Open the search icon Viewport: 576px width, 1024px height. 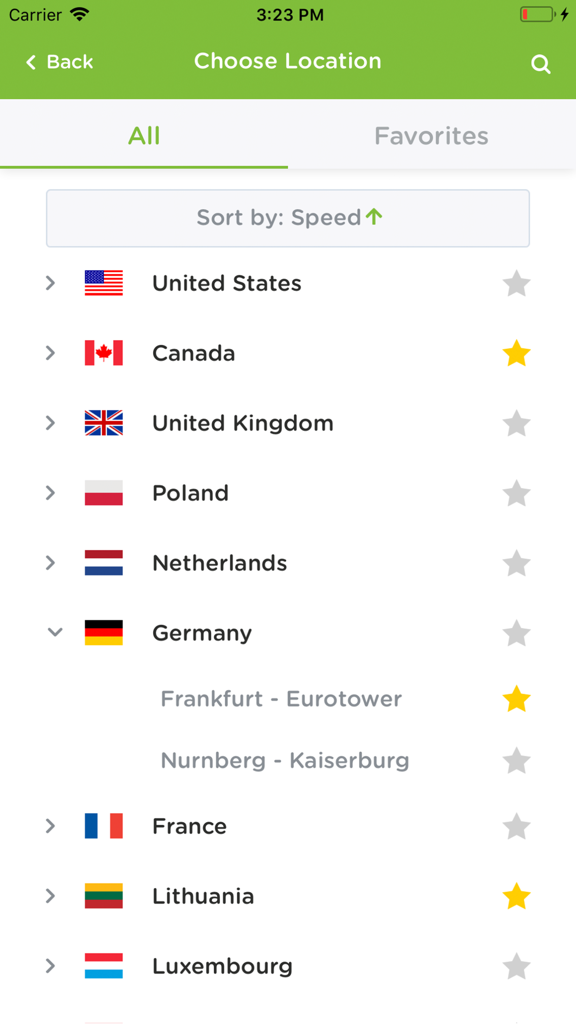pos(541,63)
